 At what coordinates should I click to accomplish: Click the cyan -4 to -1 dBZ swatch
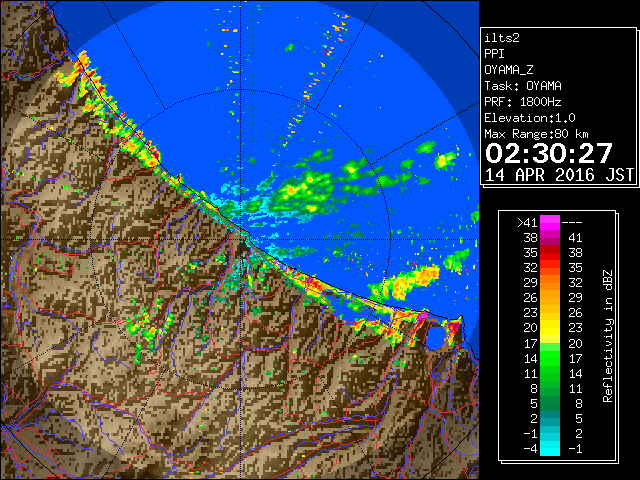tap(550, 448)
